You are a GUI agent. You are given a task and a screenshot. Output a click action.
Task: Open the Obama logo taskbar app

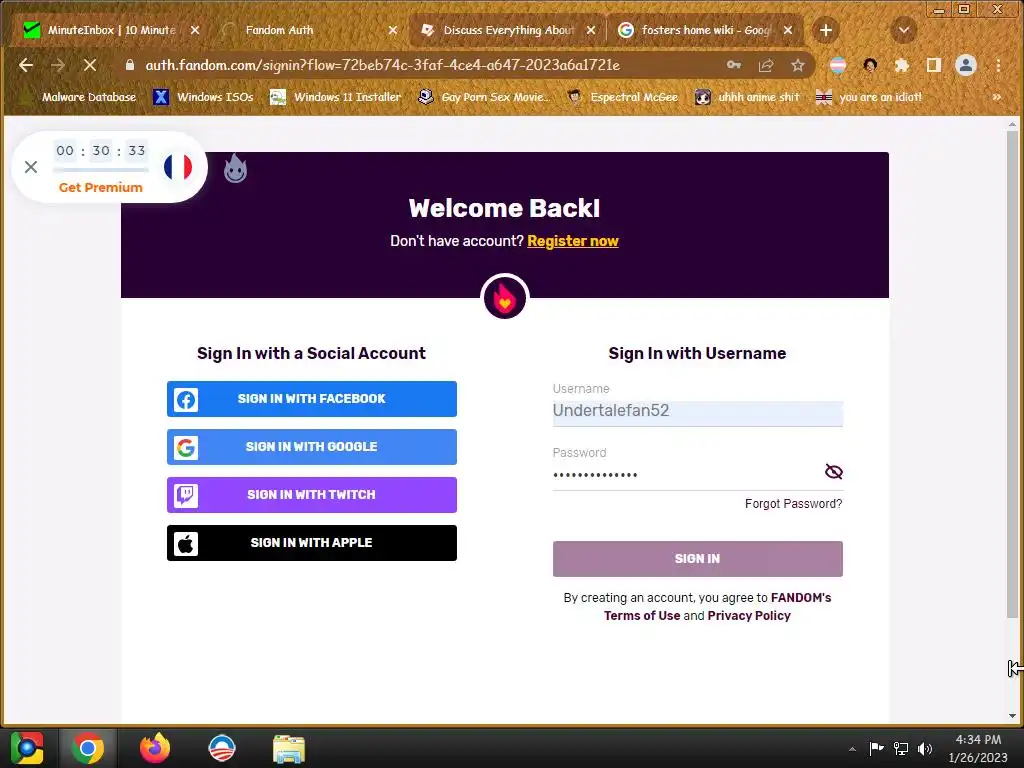click(x=221, y=748)
